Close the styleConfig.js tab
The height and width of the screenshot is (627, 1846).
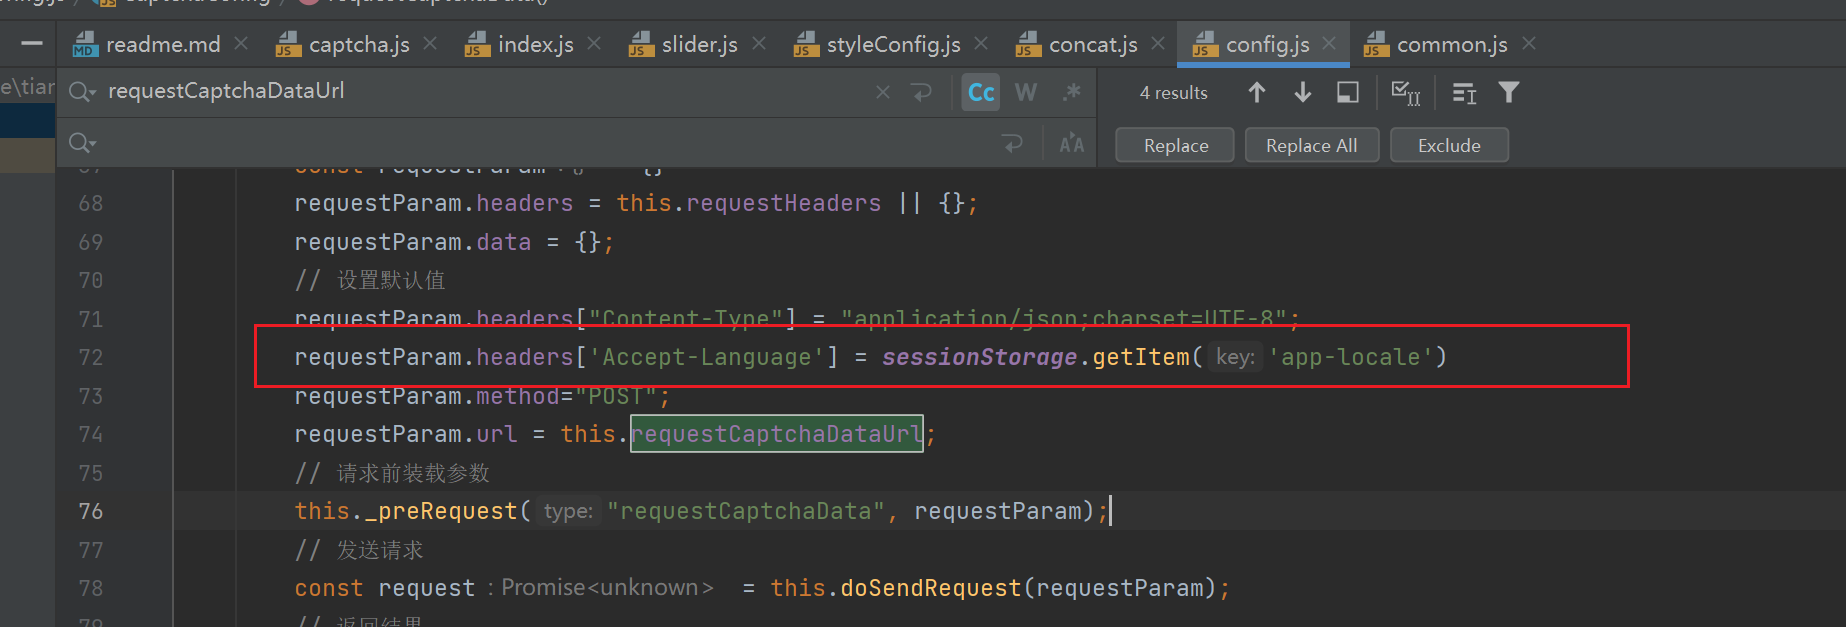tap(981, 44)
